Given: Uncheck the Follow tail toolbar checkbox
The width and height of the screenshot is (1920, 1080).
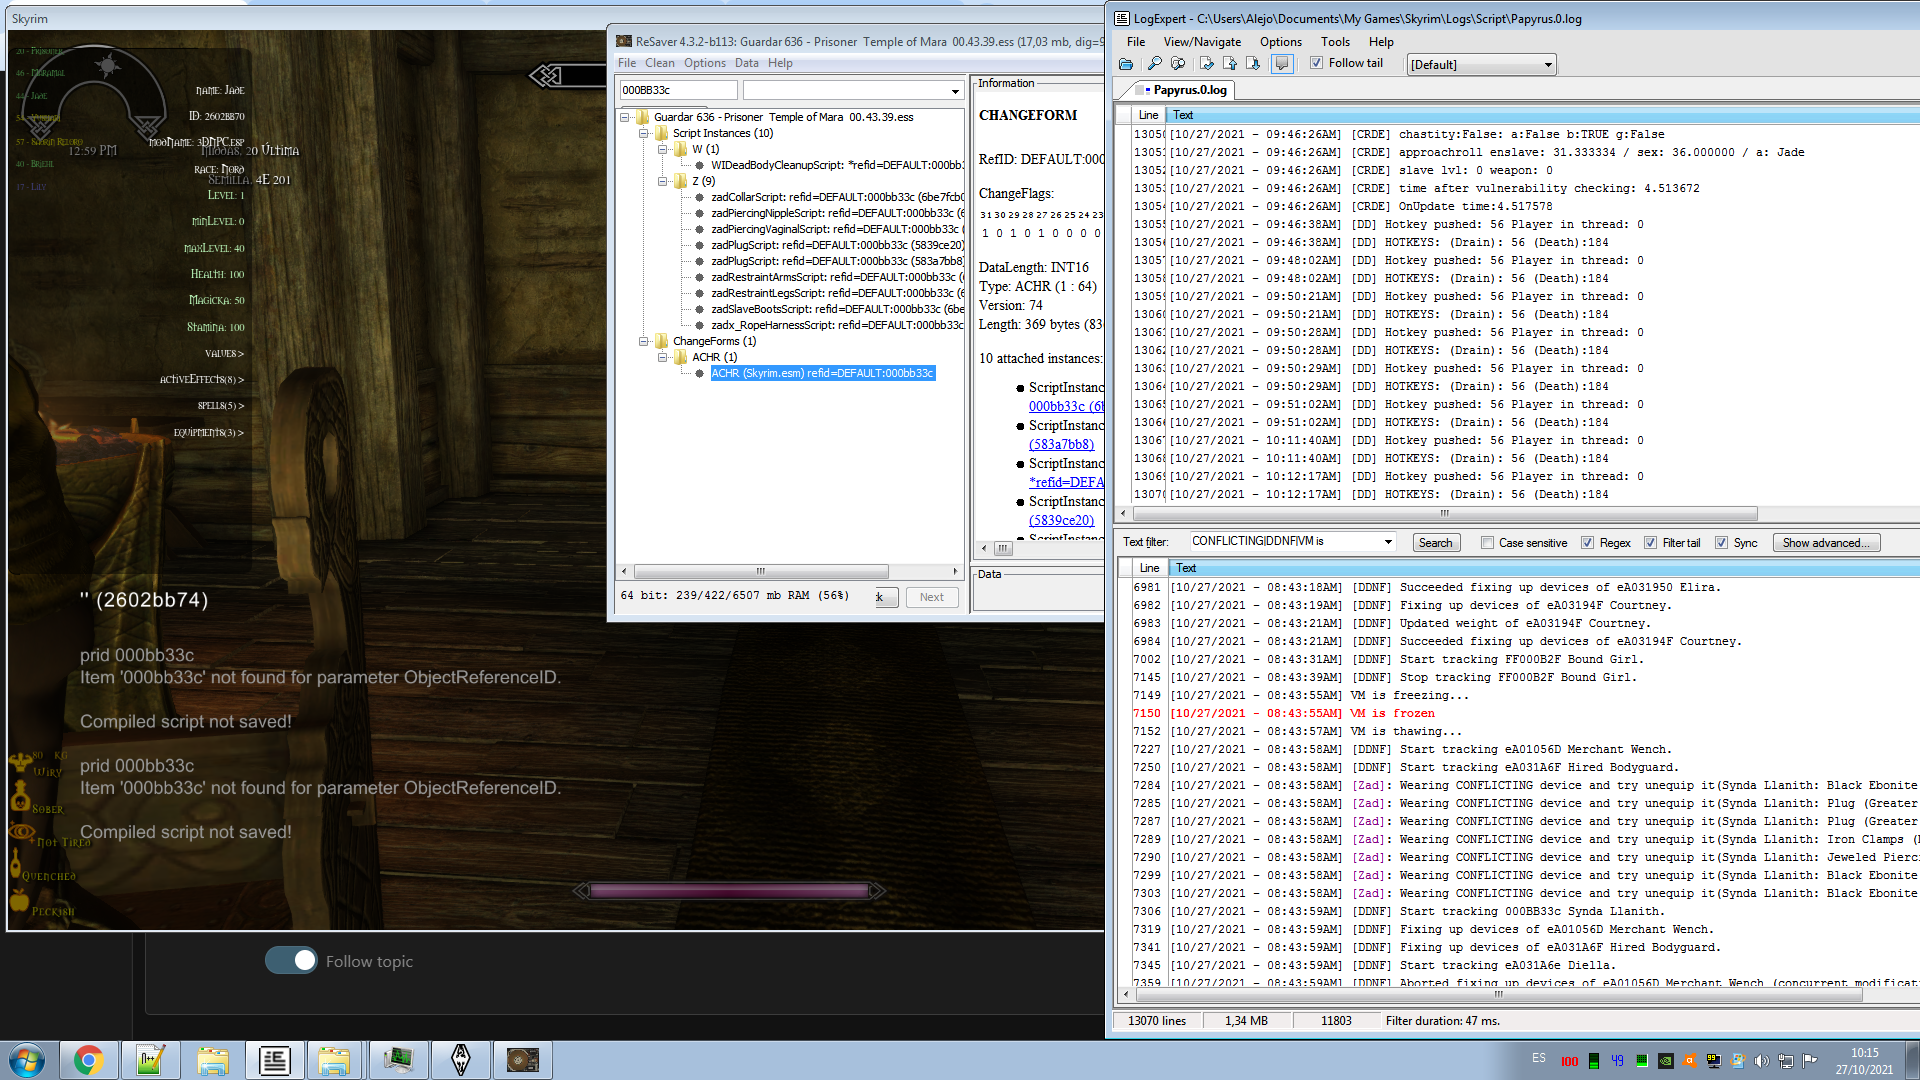Looking at the screenshot, I should point(1317,63).
